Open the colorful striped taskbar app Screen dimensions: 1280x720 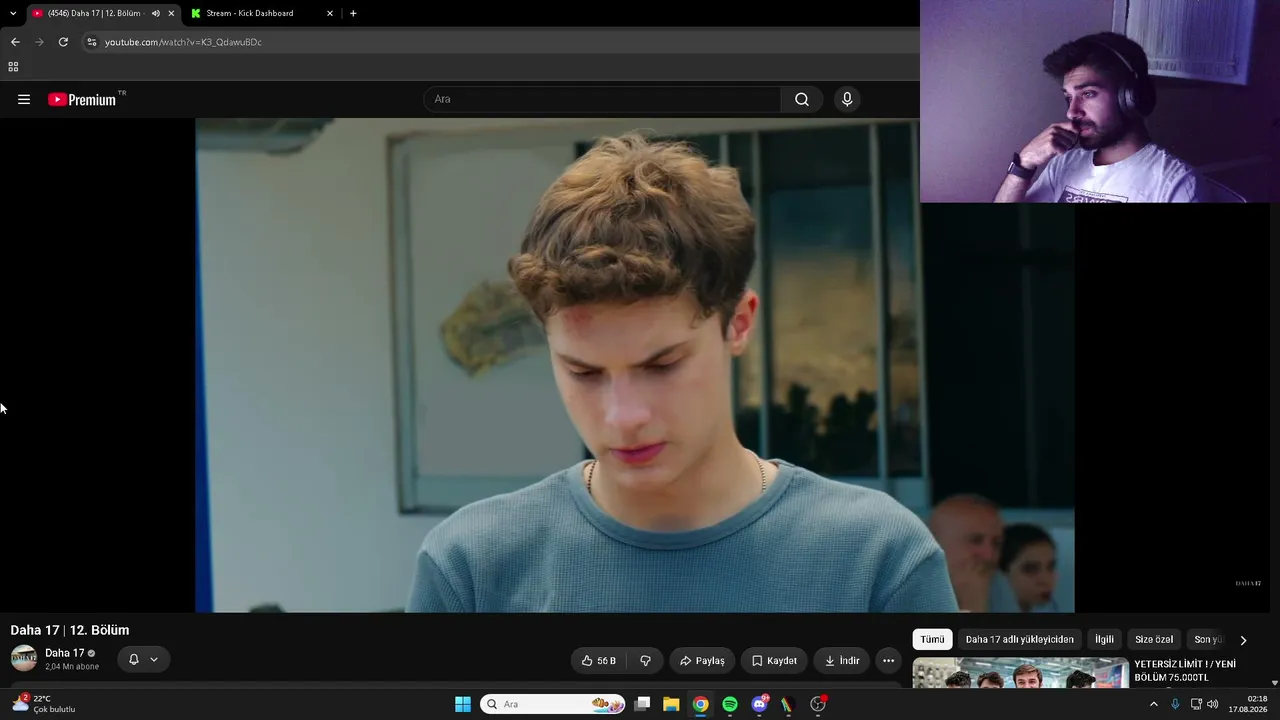(x=788, y=704)
